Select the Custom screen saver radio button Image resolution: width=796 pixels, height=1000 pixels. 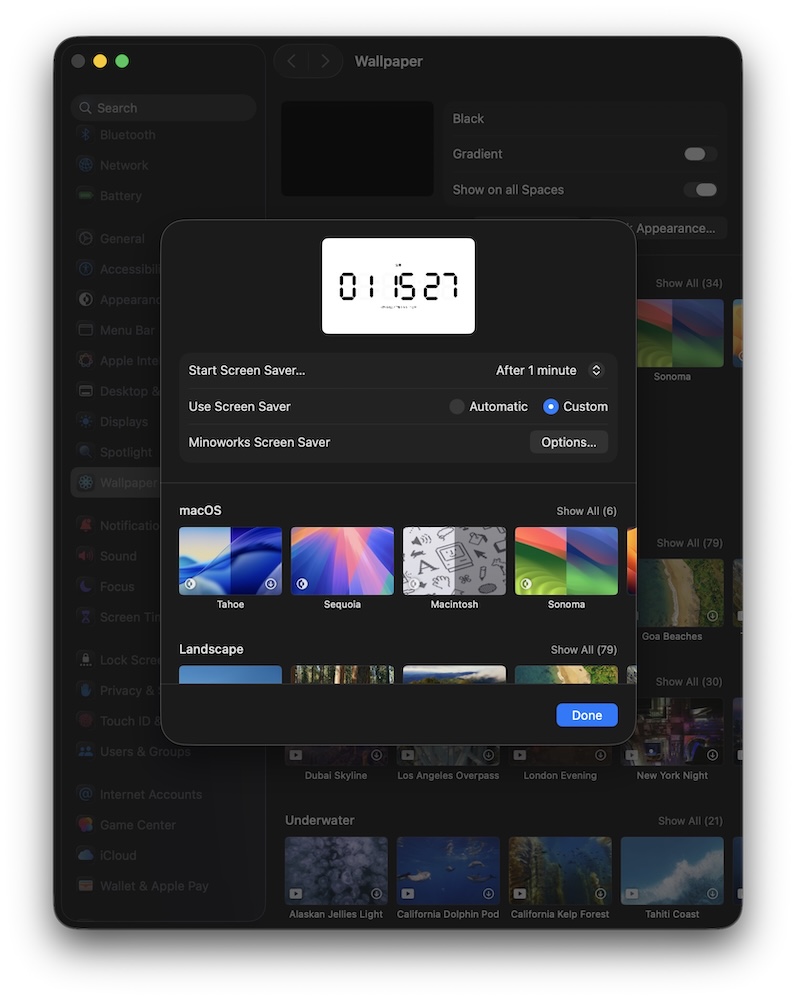click(551, 407)
